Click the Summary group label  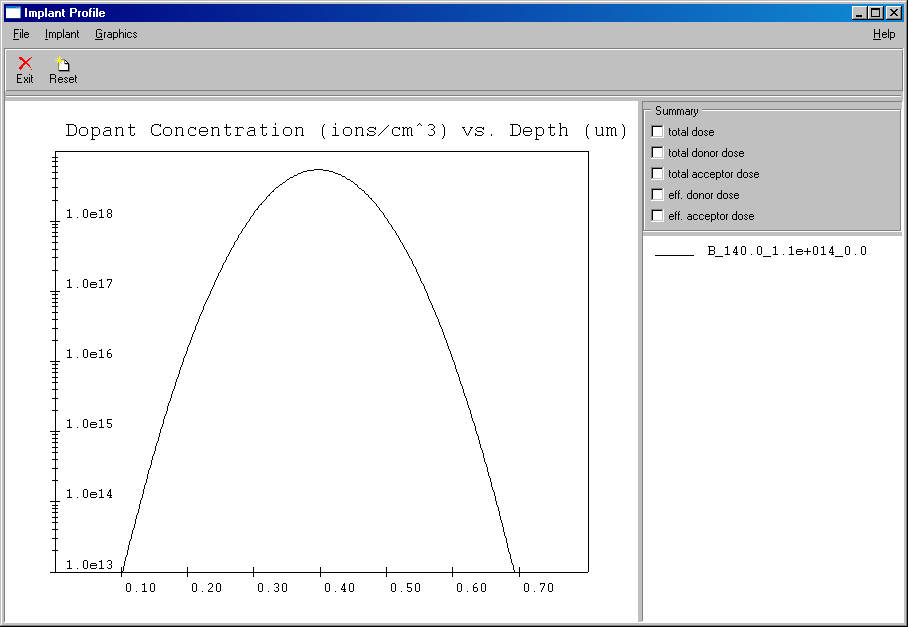pos(676,111)
